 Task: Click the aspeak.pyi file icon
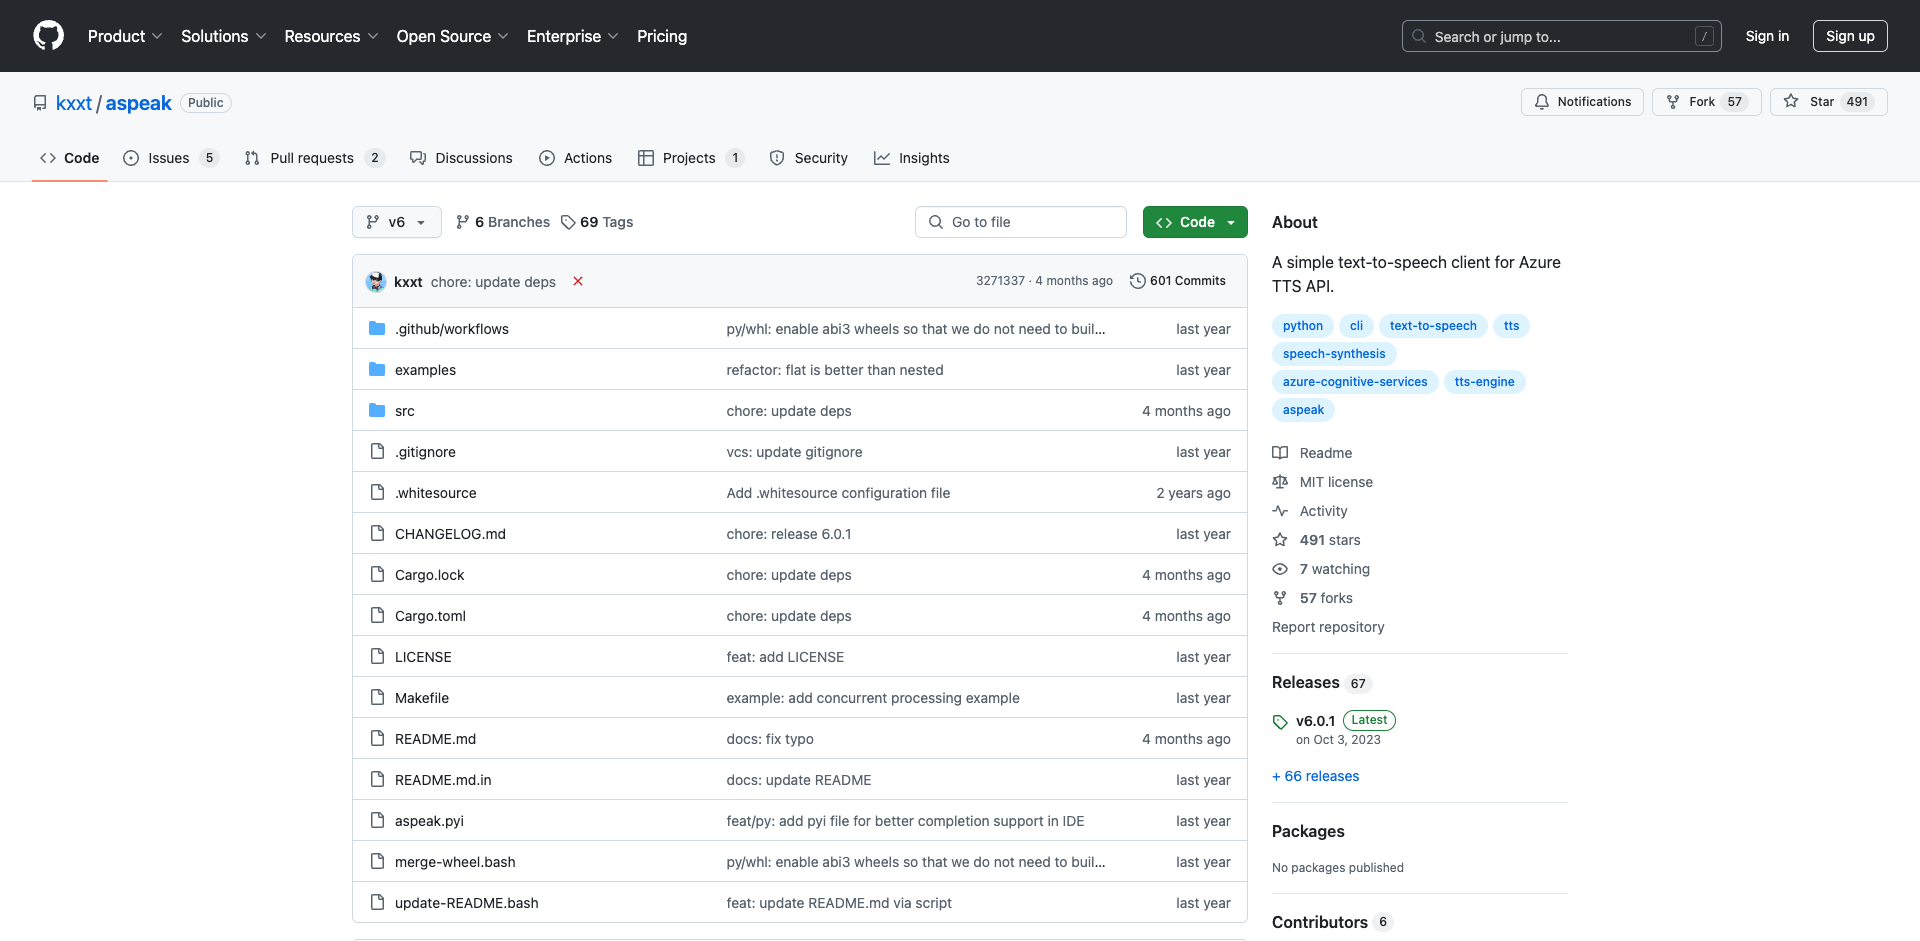377,821
